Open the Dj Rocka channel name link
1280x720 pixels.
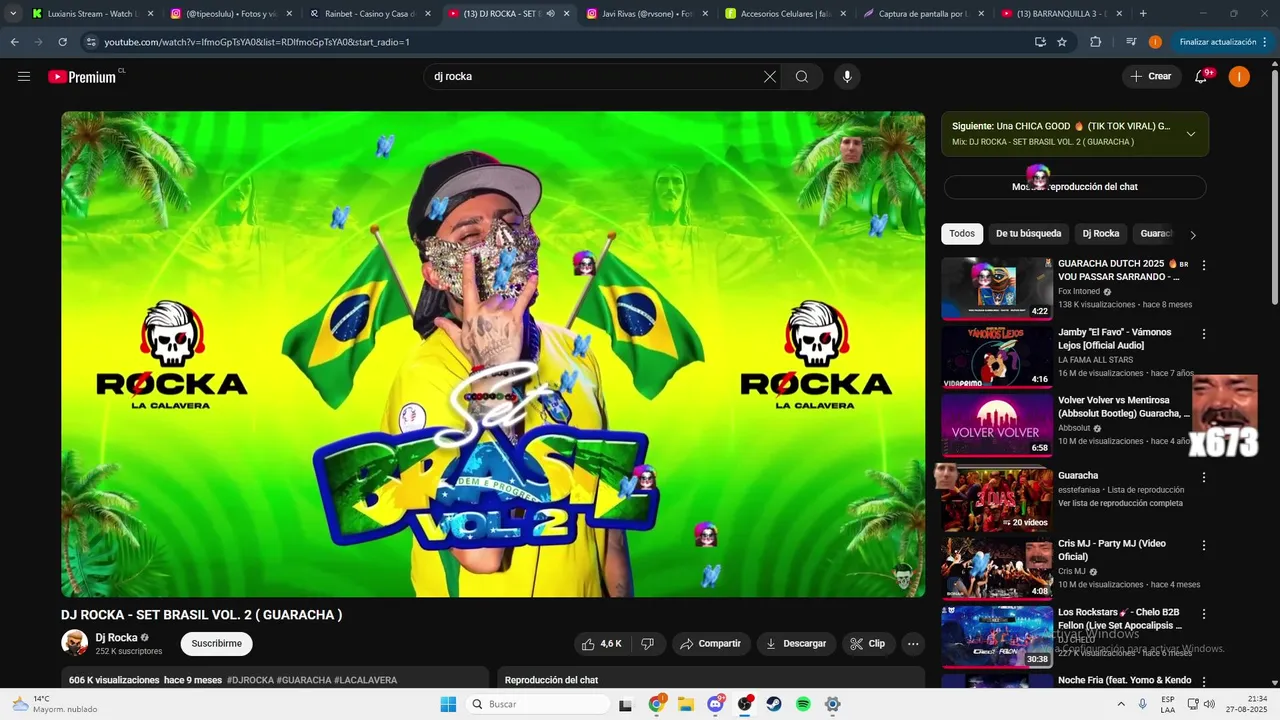(x=116, y=638)
